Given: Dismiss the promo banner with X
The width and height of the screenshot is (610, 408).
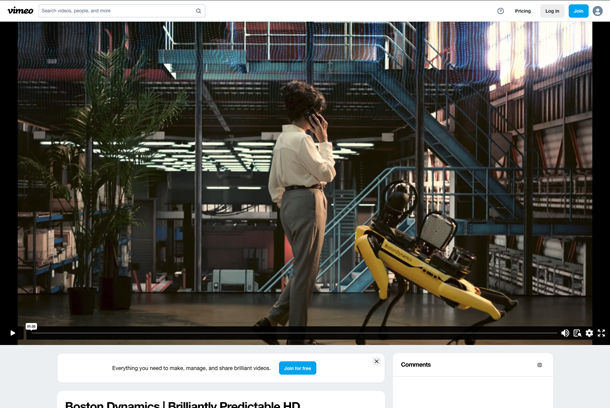Looking at the screenshot, I should click(377, 361).
